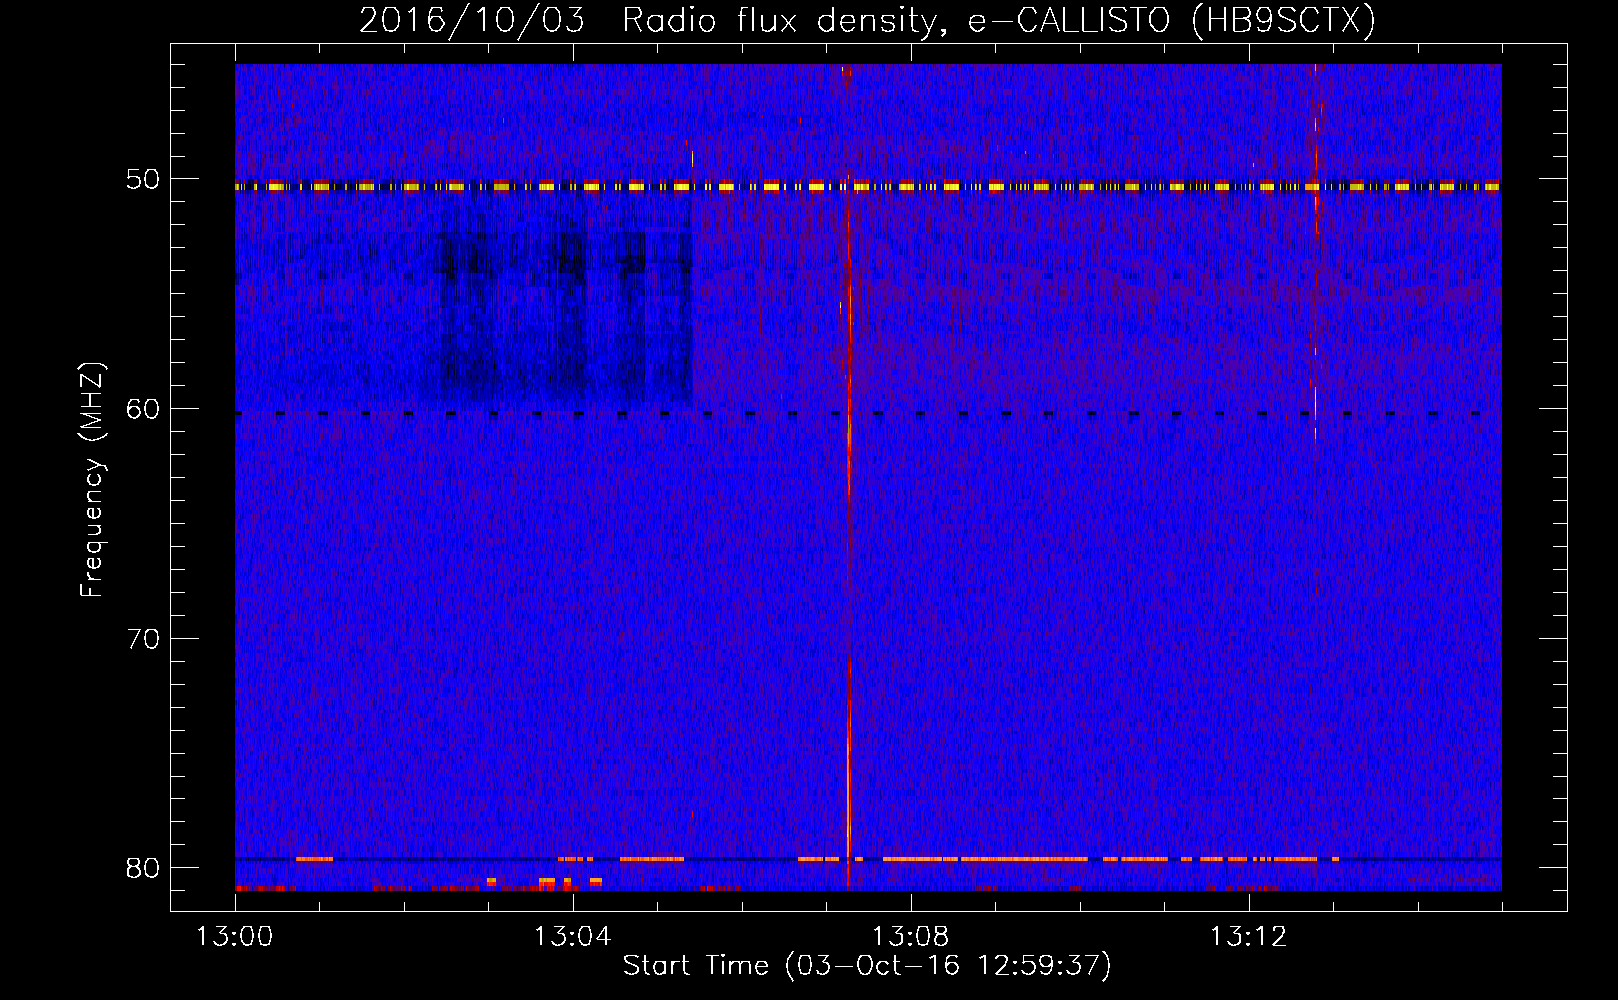Click the time tick label '13:04'
Image resolution: width=1618 pixels, height=1000 pixels.
(x=572, y=936)
